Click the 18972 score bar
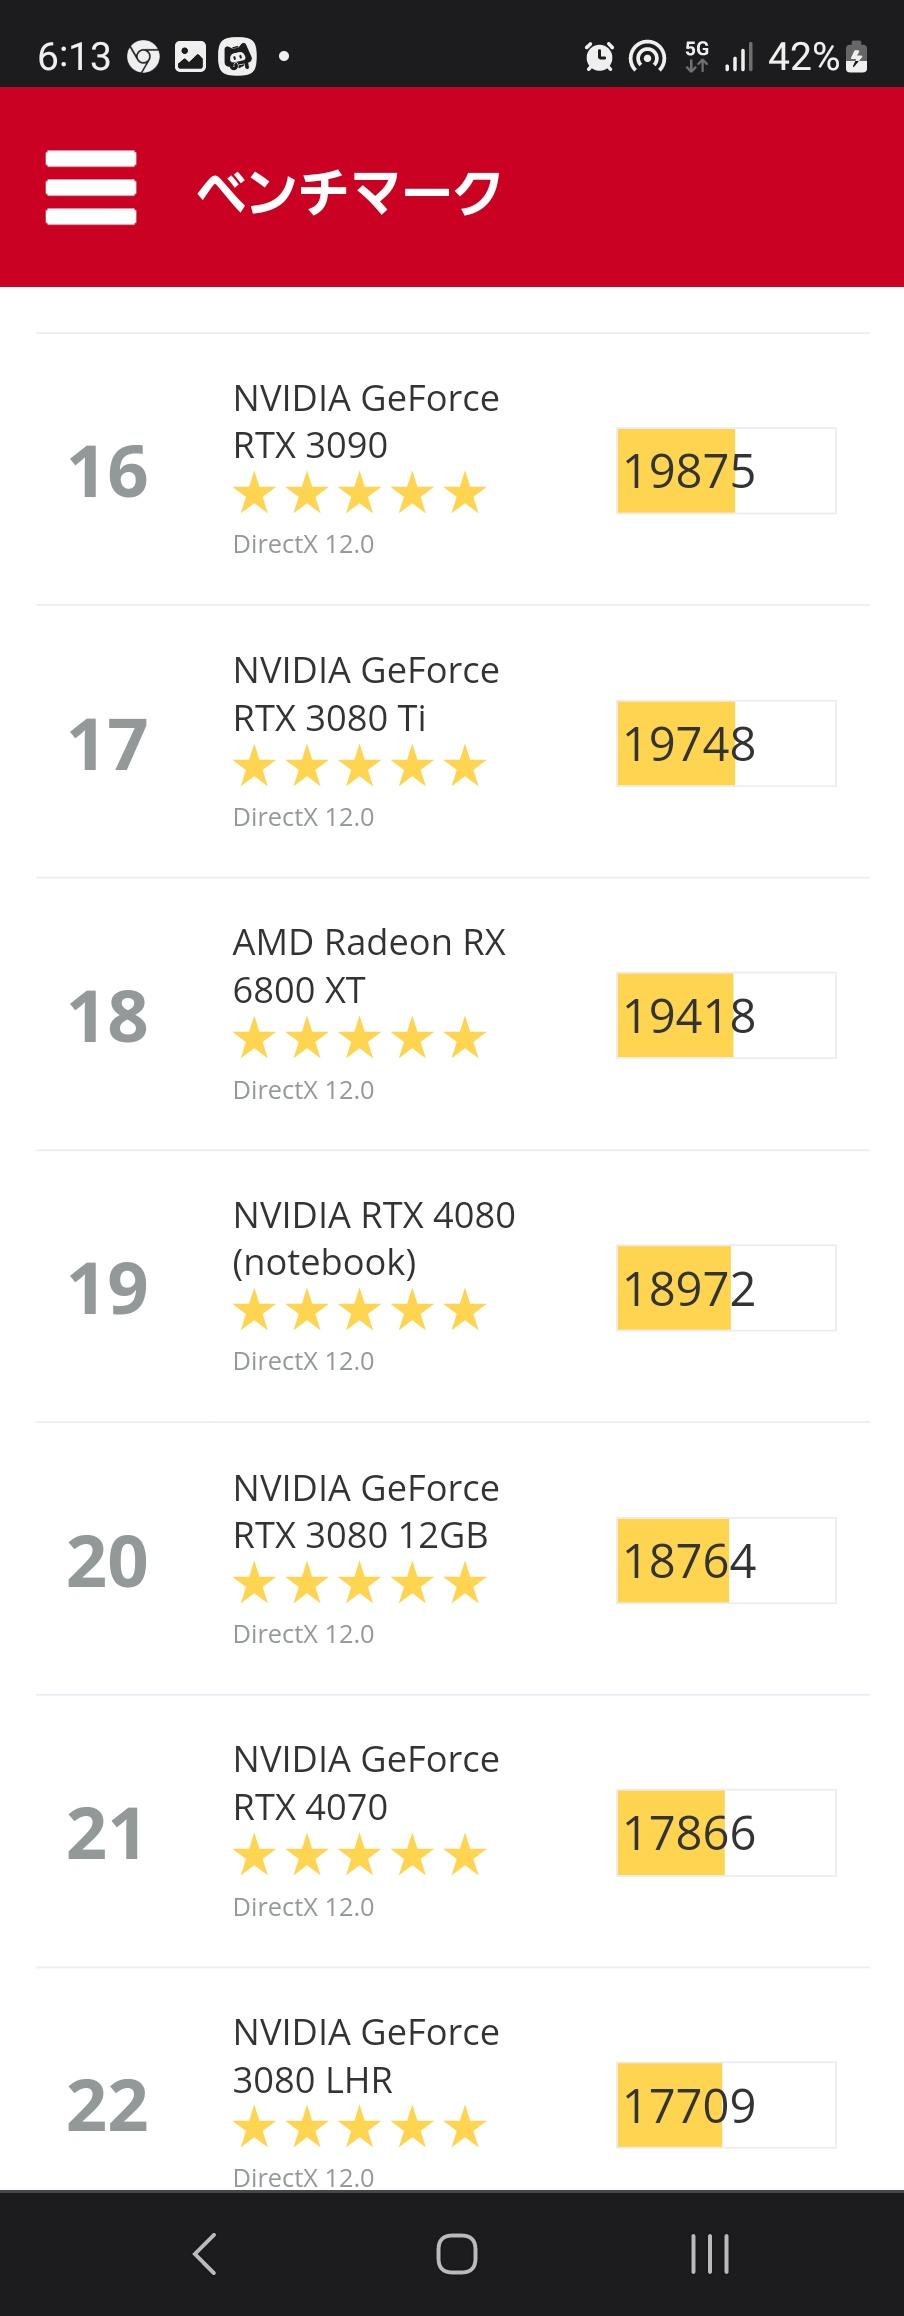Viewport: 904px width, 2316px height. [x=726, y=1288]
